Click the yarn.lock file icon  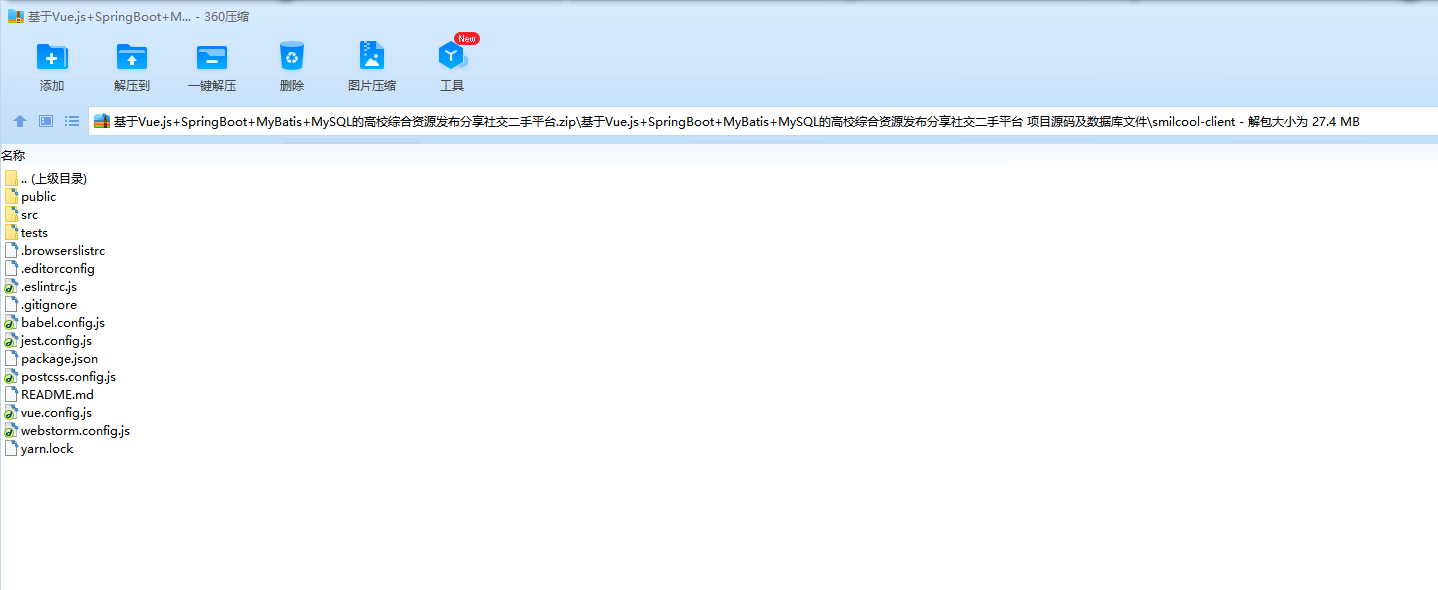11,448
